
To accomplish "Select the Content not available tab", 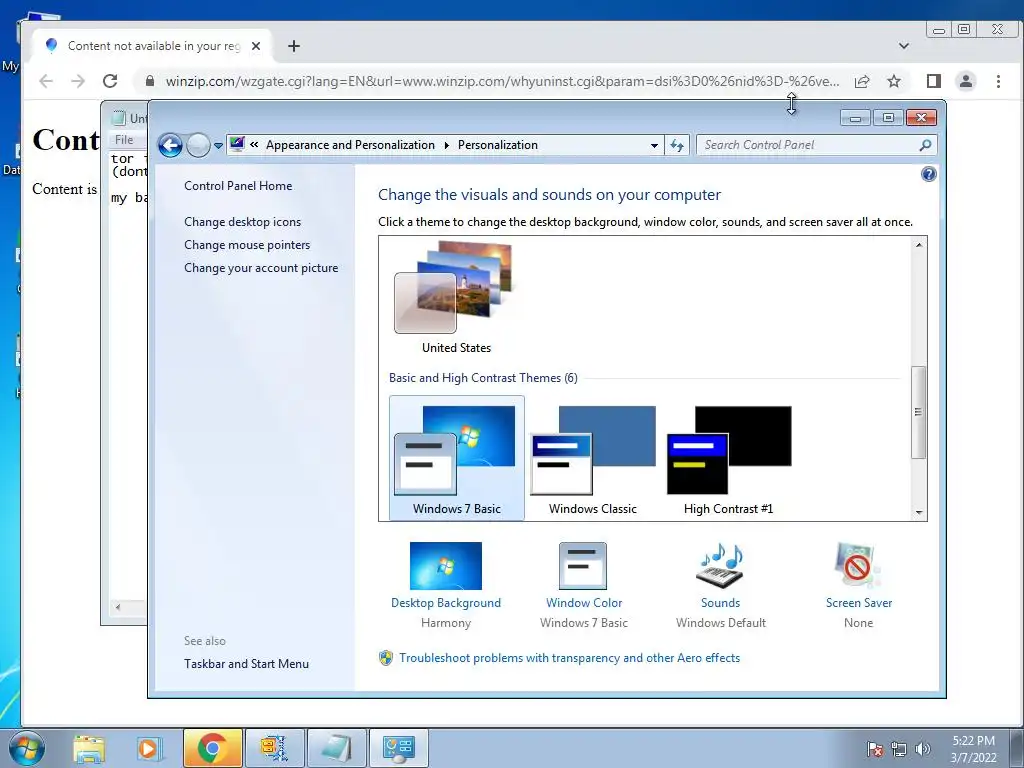I will click(x=152, y=46).
